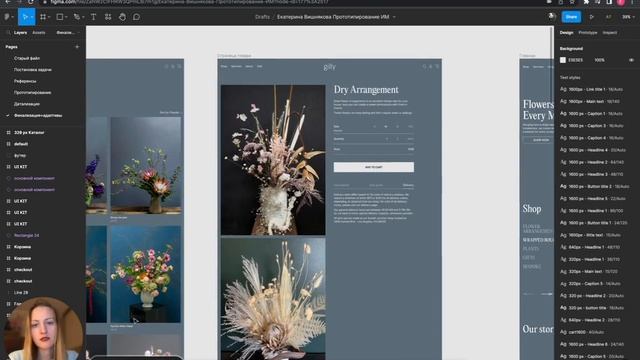The height and width of the screenshot is (360, 640).
Task: Click the Drafts breadcrumb link
Action: [262, 17]
